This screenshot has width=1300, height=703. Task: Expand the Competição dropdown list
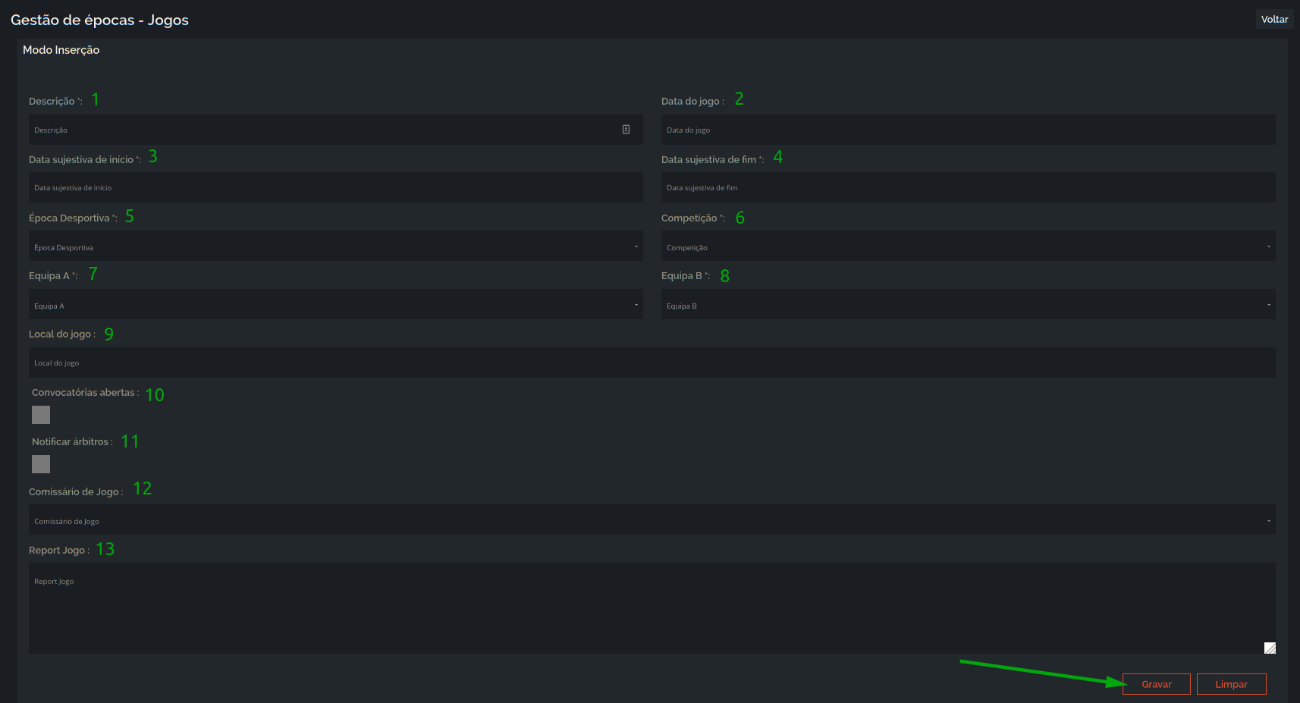pyautogui.click(x=968, y=246)
